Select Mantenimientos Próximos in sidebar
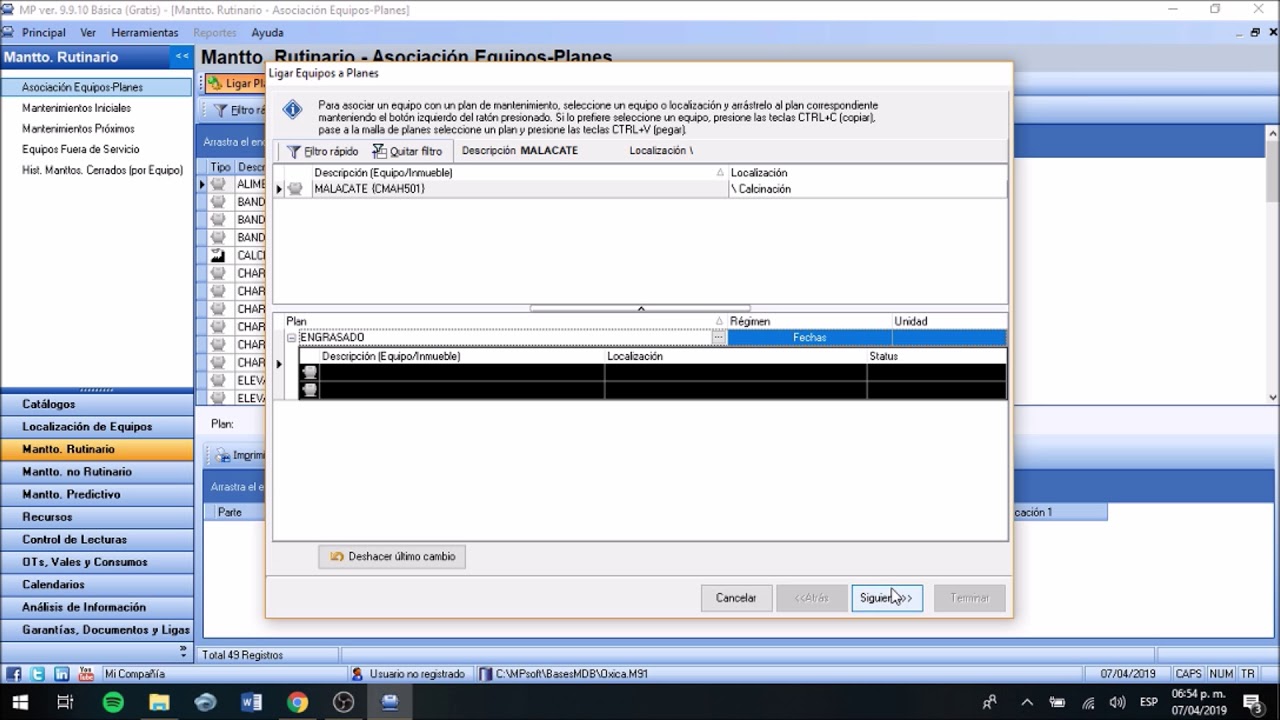 coord(78,129)
